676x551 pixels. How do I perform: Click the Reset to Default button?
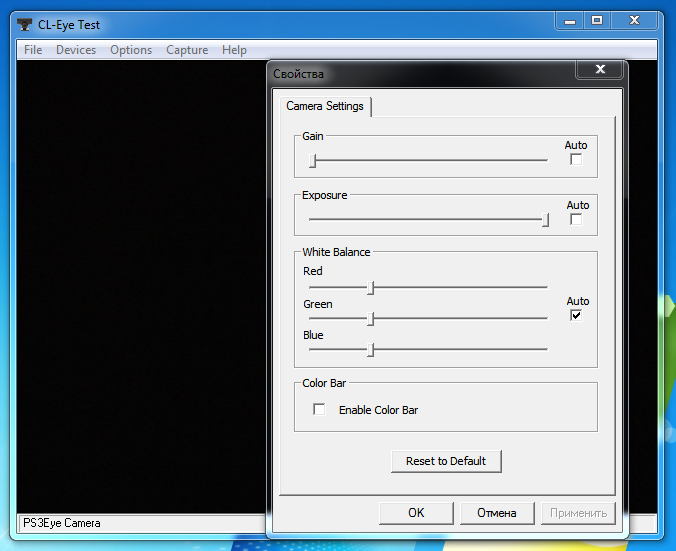(x=446, y=461)
